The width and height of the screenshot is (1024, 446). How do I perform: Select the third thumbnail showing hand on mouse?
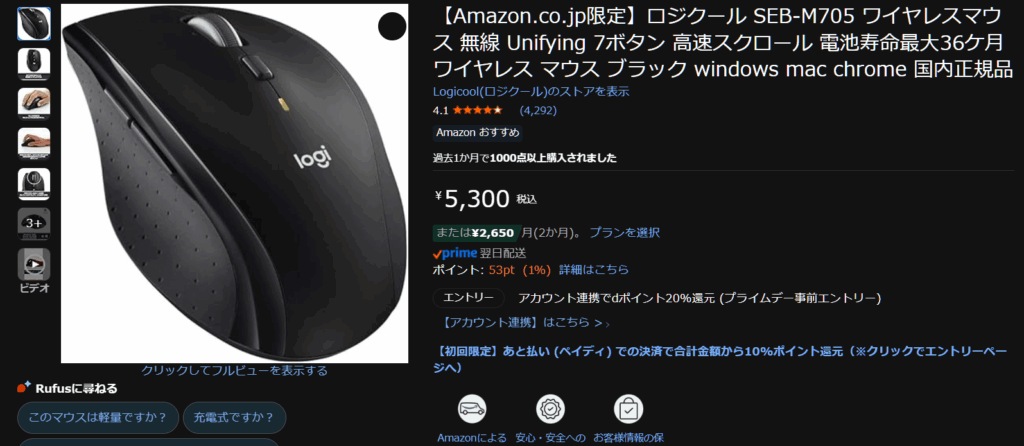pos(34,103)
